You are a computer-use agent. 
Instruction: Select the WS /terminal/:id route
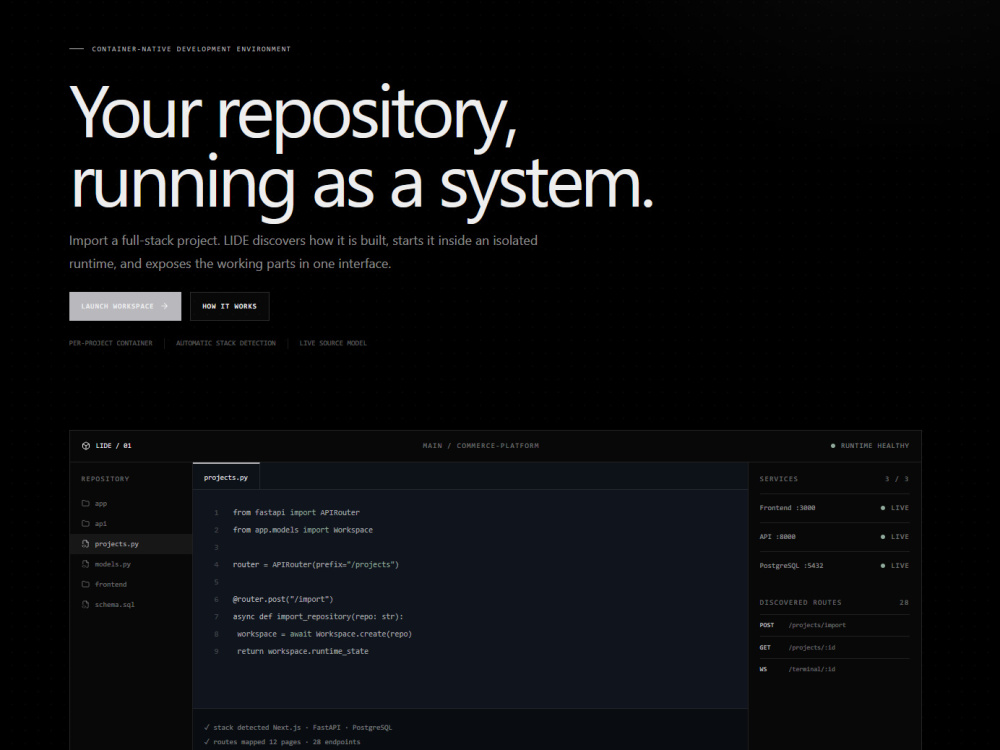coord(834,669)
